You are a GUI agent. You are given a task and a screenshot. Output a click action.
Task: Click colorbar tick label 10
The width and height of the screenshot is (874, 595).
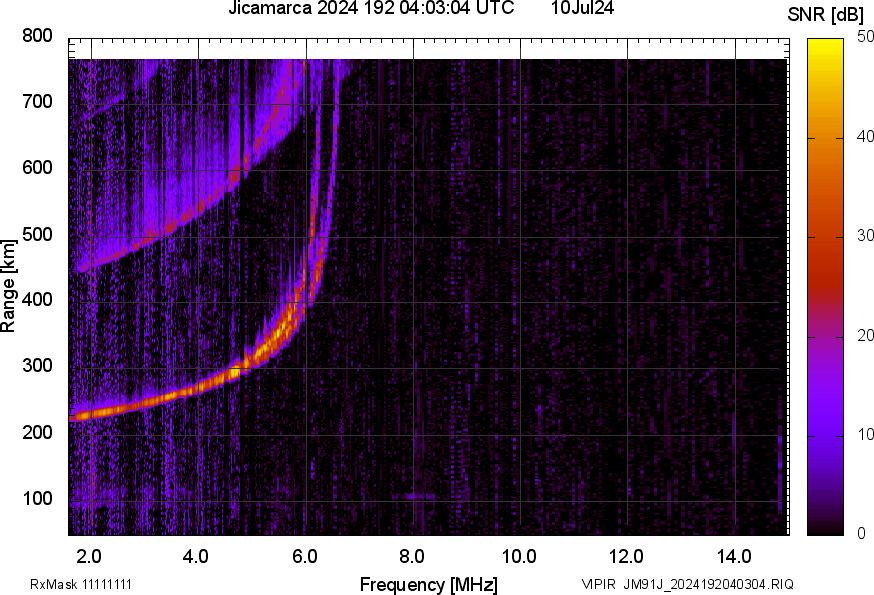coord(865,435)
